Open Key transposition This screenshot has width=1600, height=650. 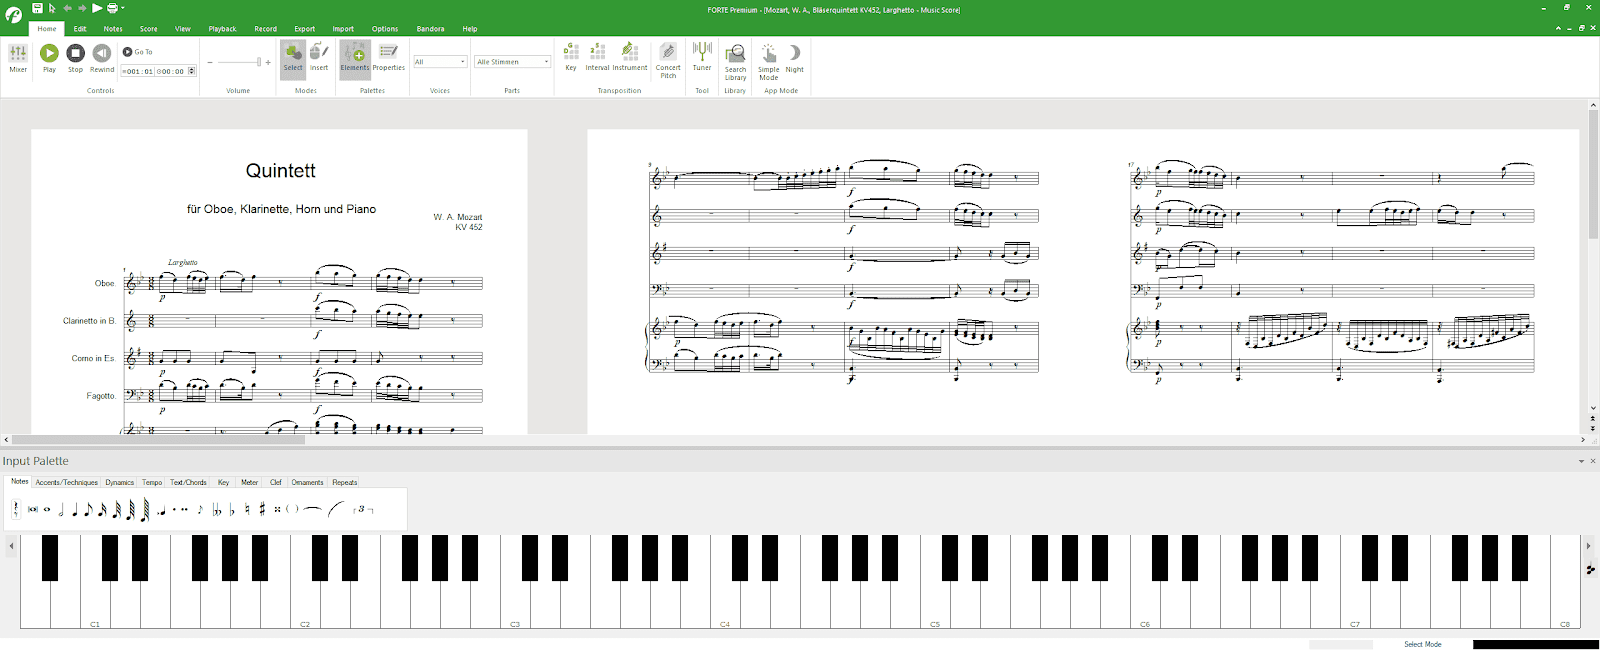571,57
